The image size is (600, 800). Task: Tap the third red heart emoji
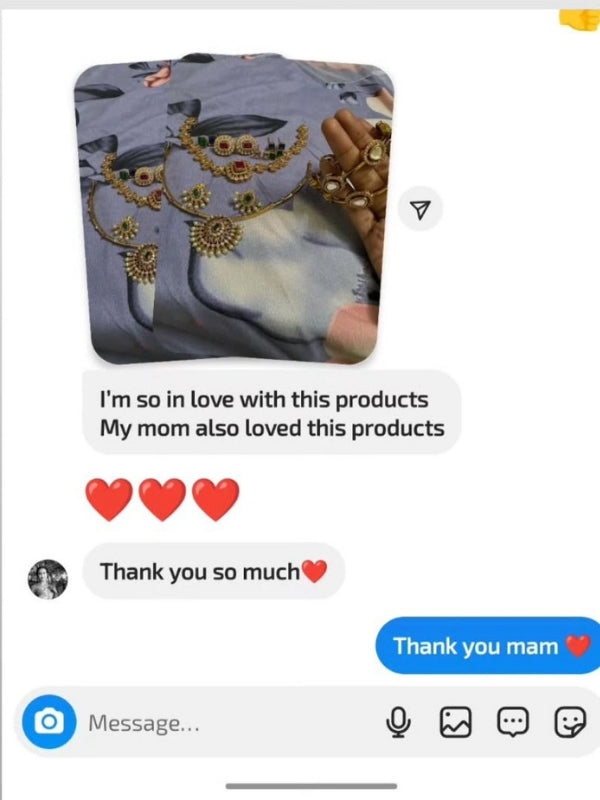tap(216, 499)
